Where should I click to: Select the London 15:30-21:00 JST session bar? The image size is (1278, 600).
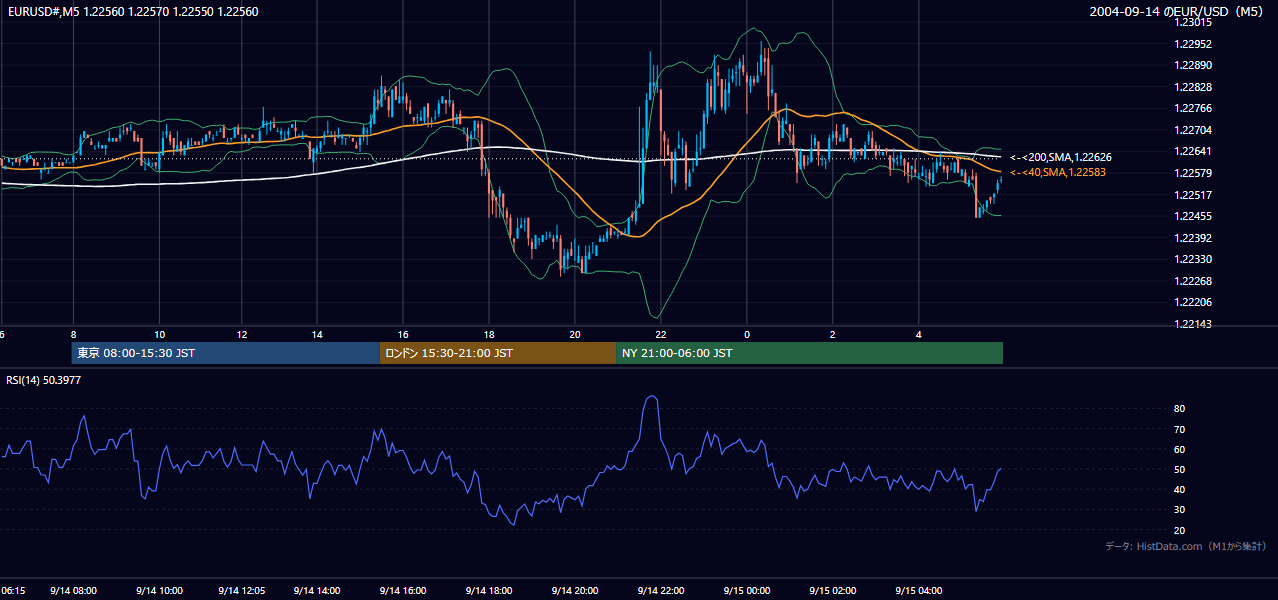(x=497, y=353)
